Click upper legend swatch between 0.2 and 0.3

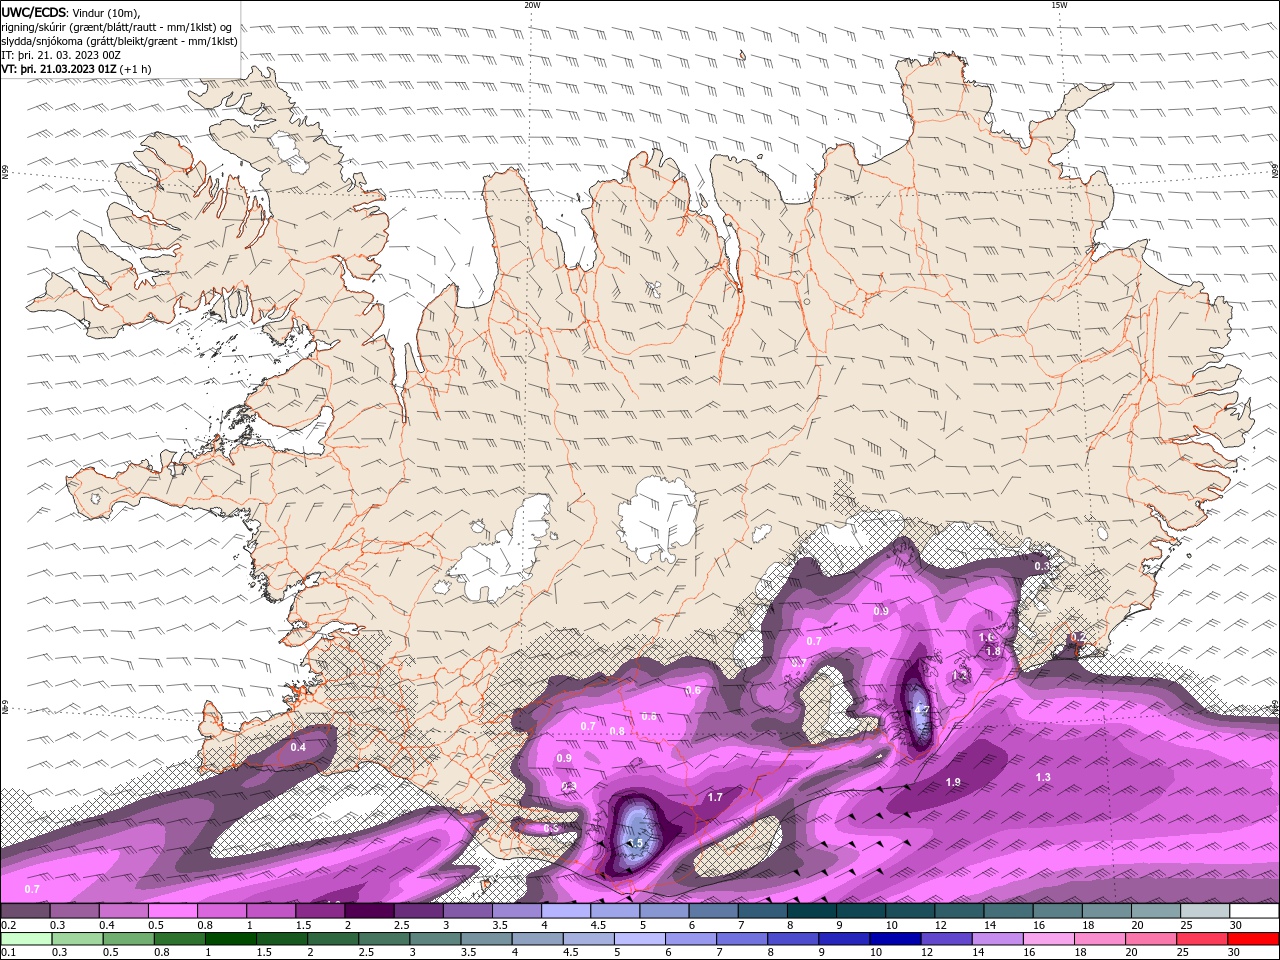pos(25,910)
